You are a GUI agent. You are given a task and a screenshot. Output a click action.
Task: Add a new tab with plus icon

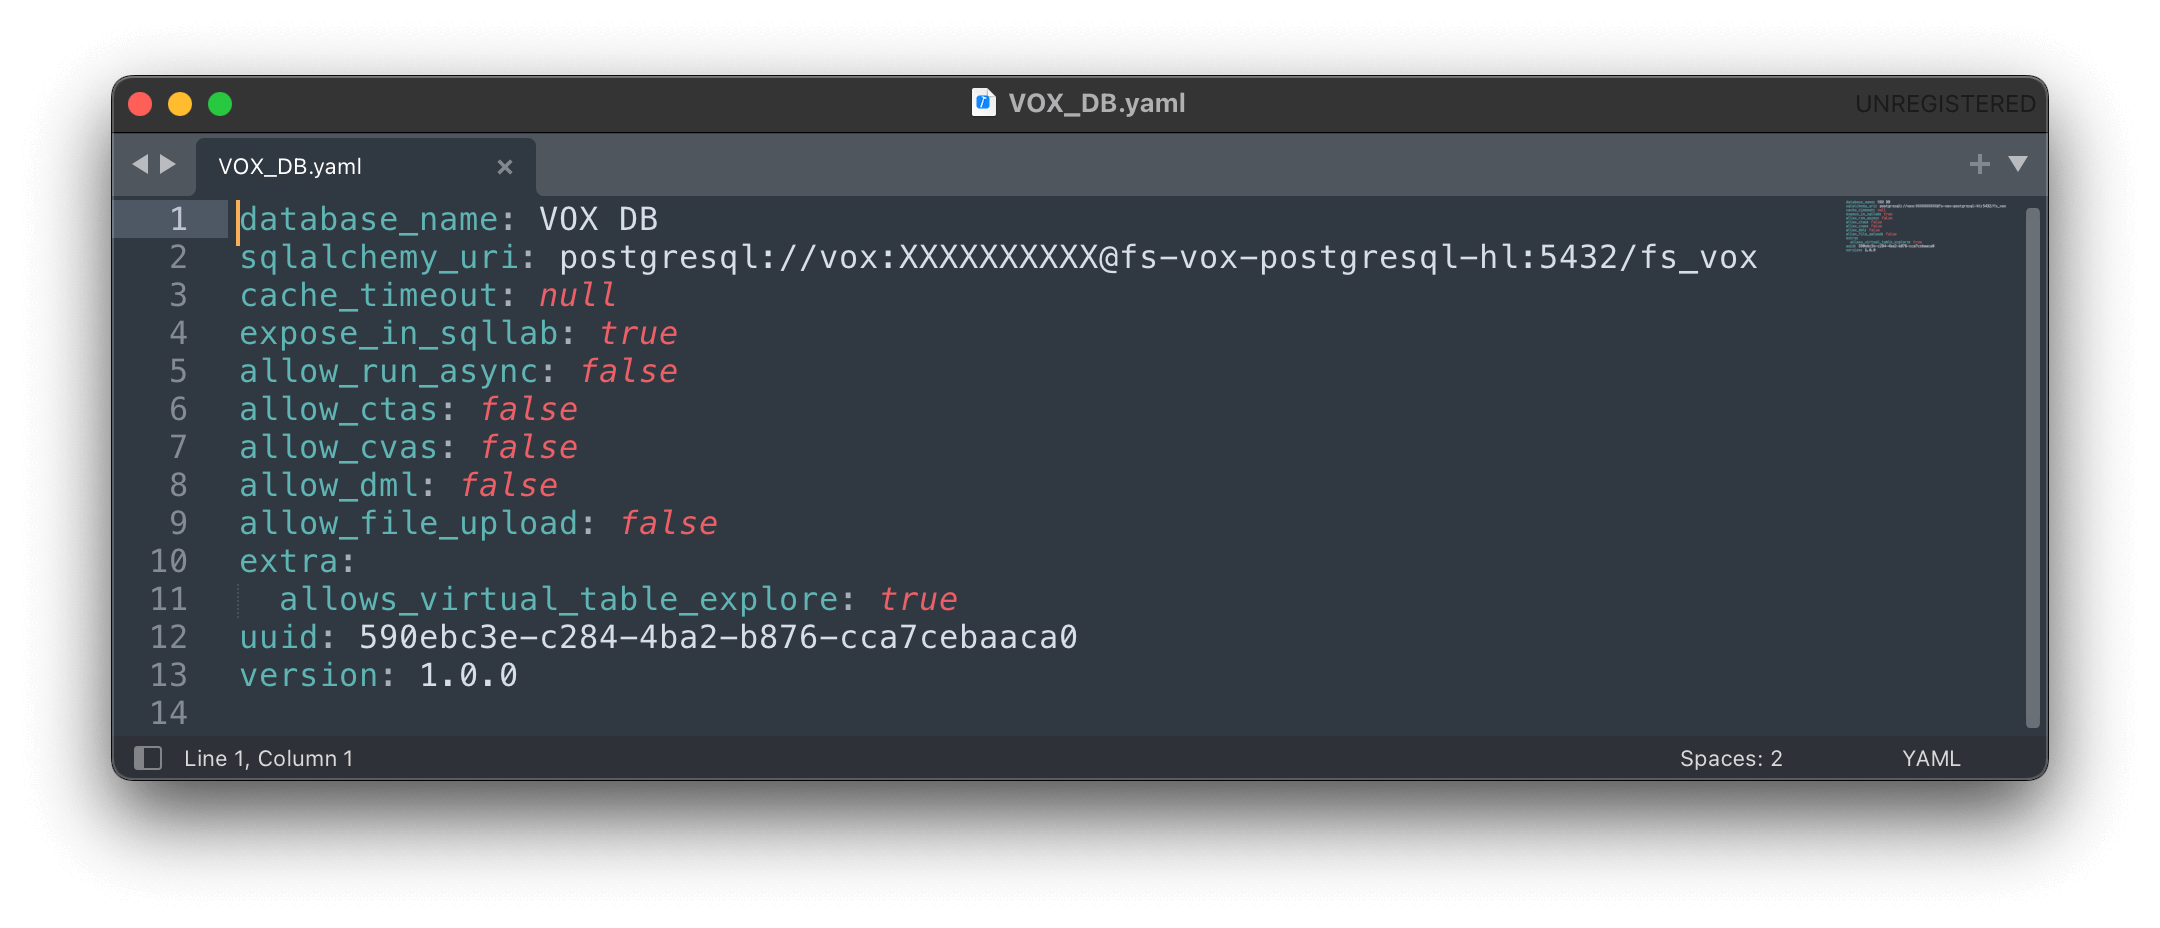pos(1979,164)
